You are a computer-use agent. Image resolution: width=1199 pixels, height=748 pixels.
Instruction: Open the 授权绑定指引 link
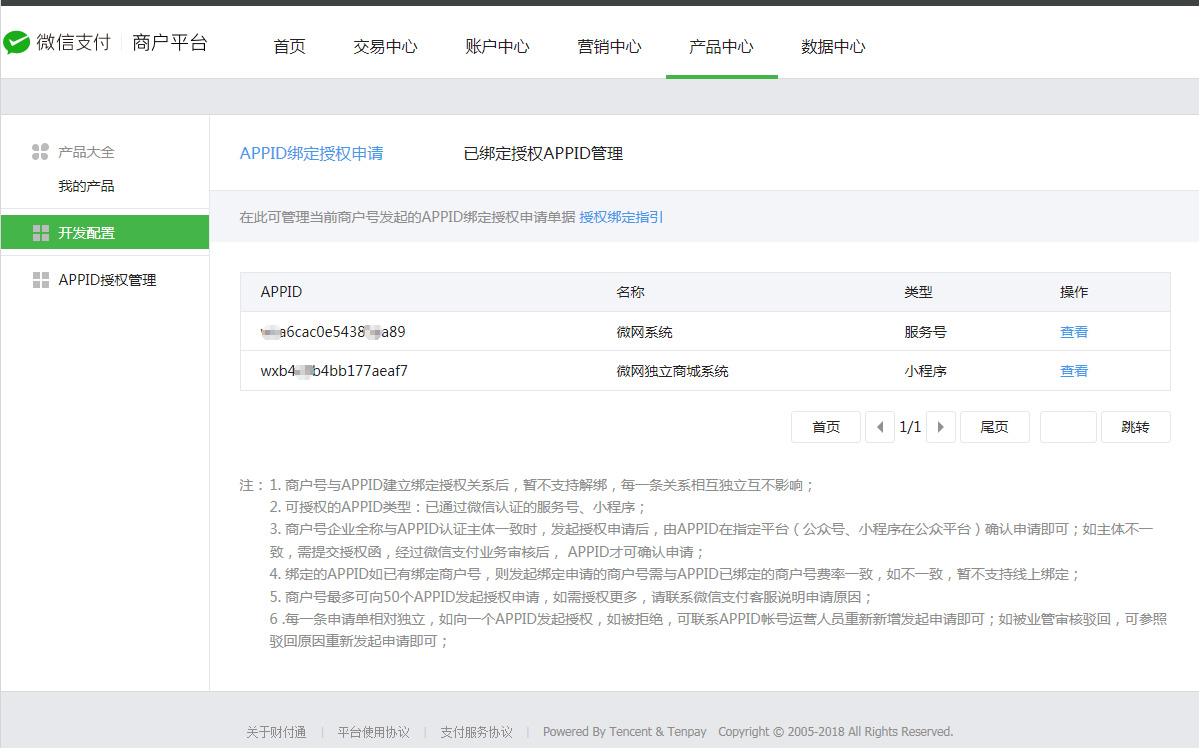tap(621, 217)
